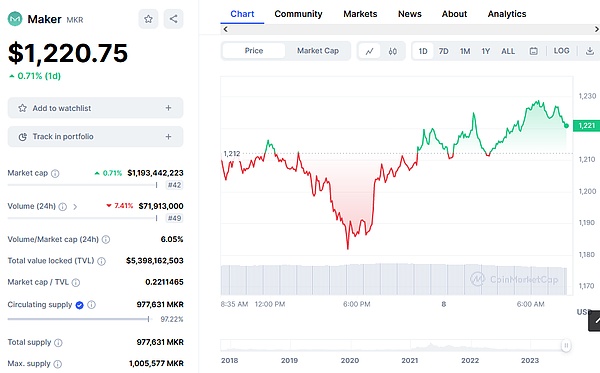
Task: Click the #42 market cap rank badge
Action: 174,185
